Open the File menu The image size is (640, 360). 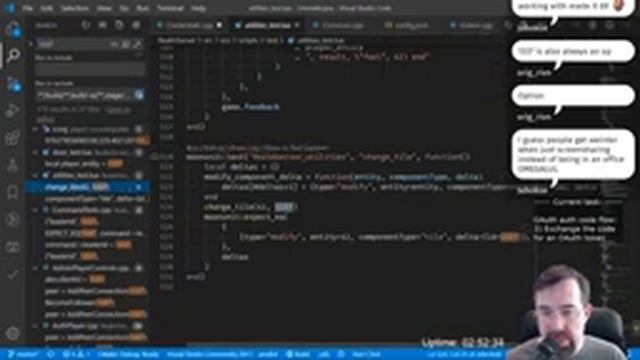click(x=27, y=8)
